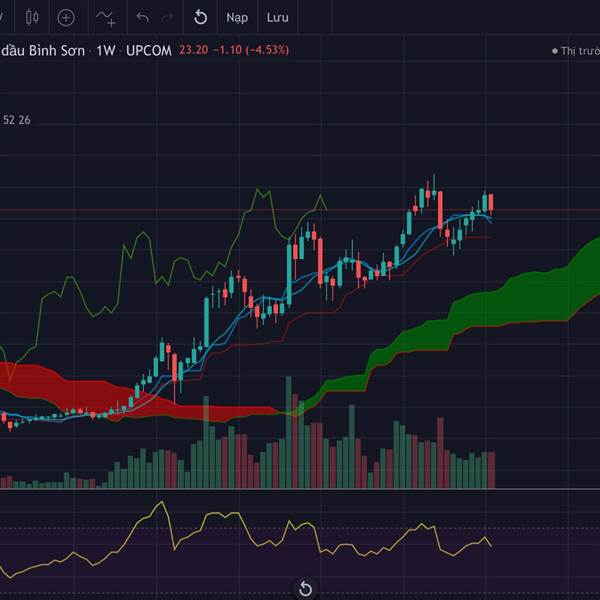Click the reset chart circular arrow icon
This screenshot has height=600, width=600.
click(201, 17)
